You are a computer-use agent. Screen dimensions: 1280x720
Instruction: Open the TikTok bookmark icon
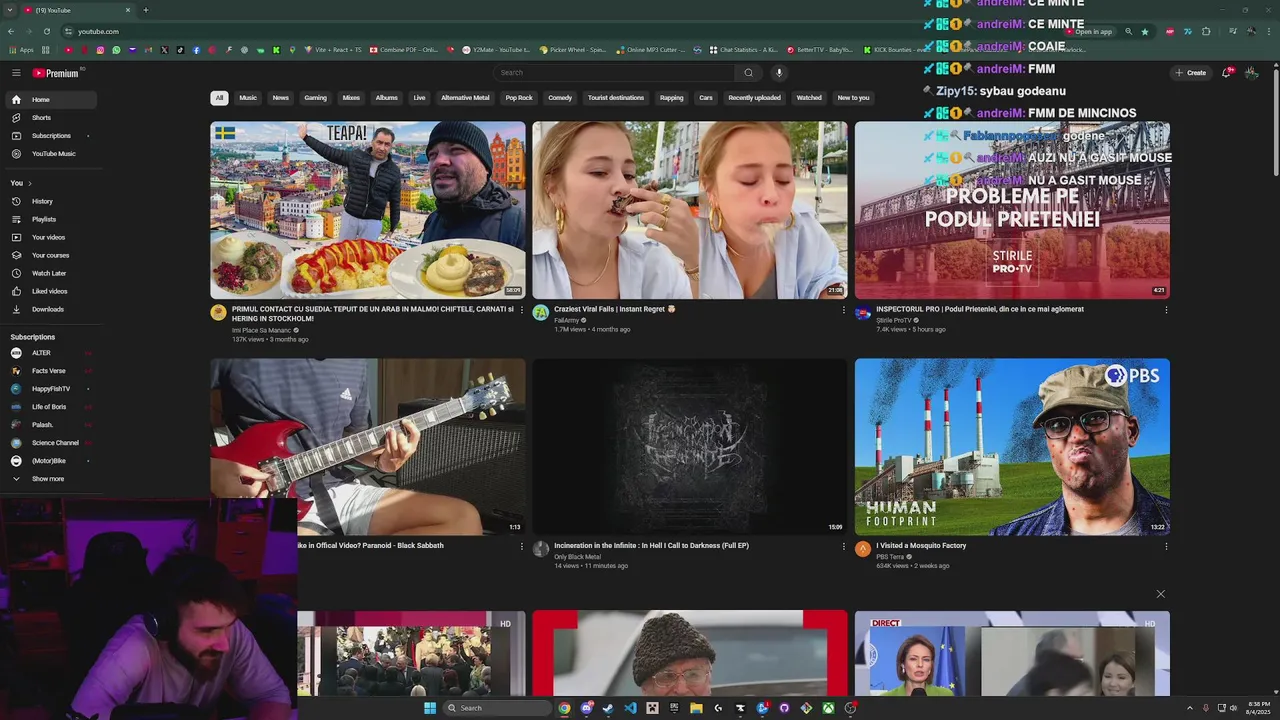pyautogui.click(x=180, y=50)
